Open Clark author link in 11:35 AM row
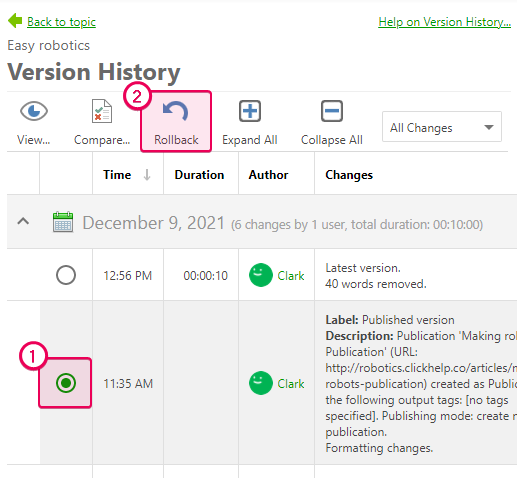517x478 pixels. [x=291, y=384]
